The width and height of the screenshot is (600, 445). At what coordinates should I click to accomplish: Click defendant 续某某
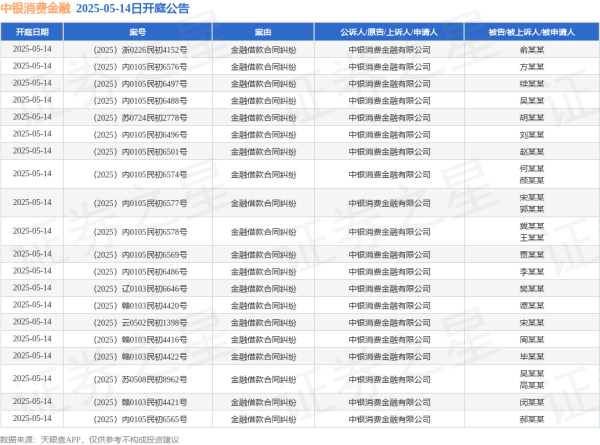[532, 84]
